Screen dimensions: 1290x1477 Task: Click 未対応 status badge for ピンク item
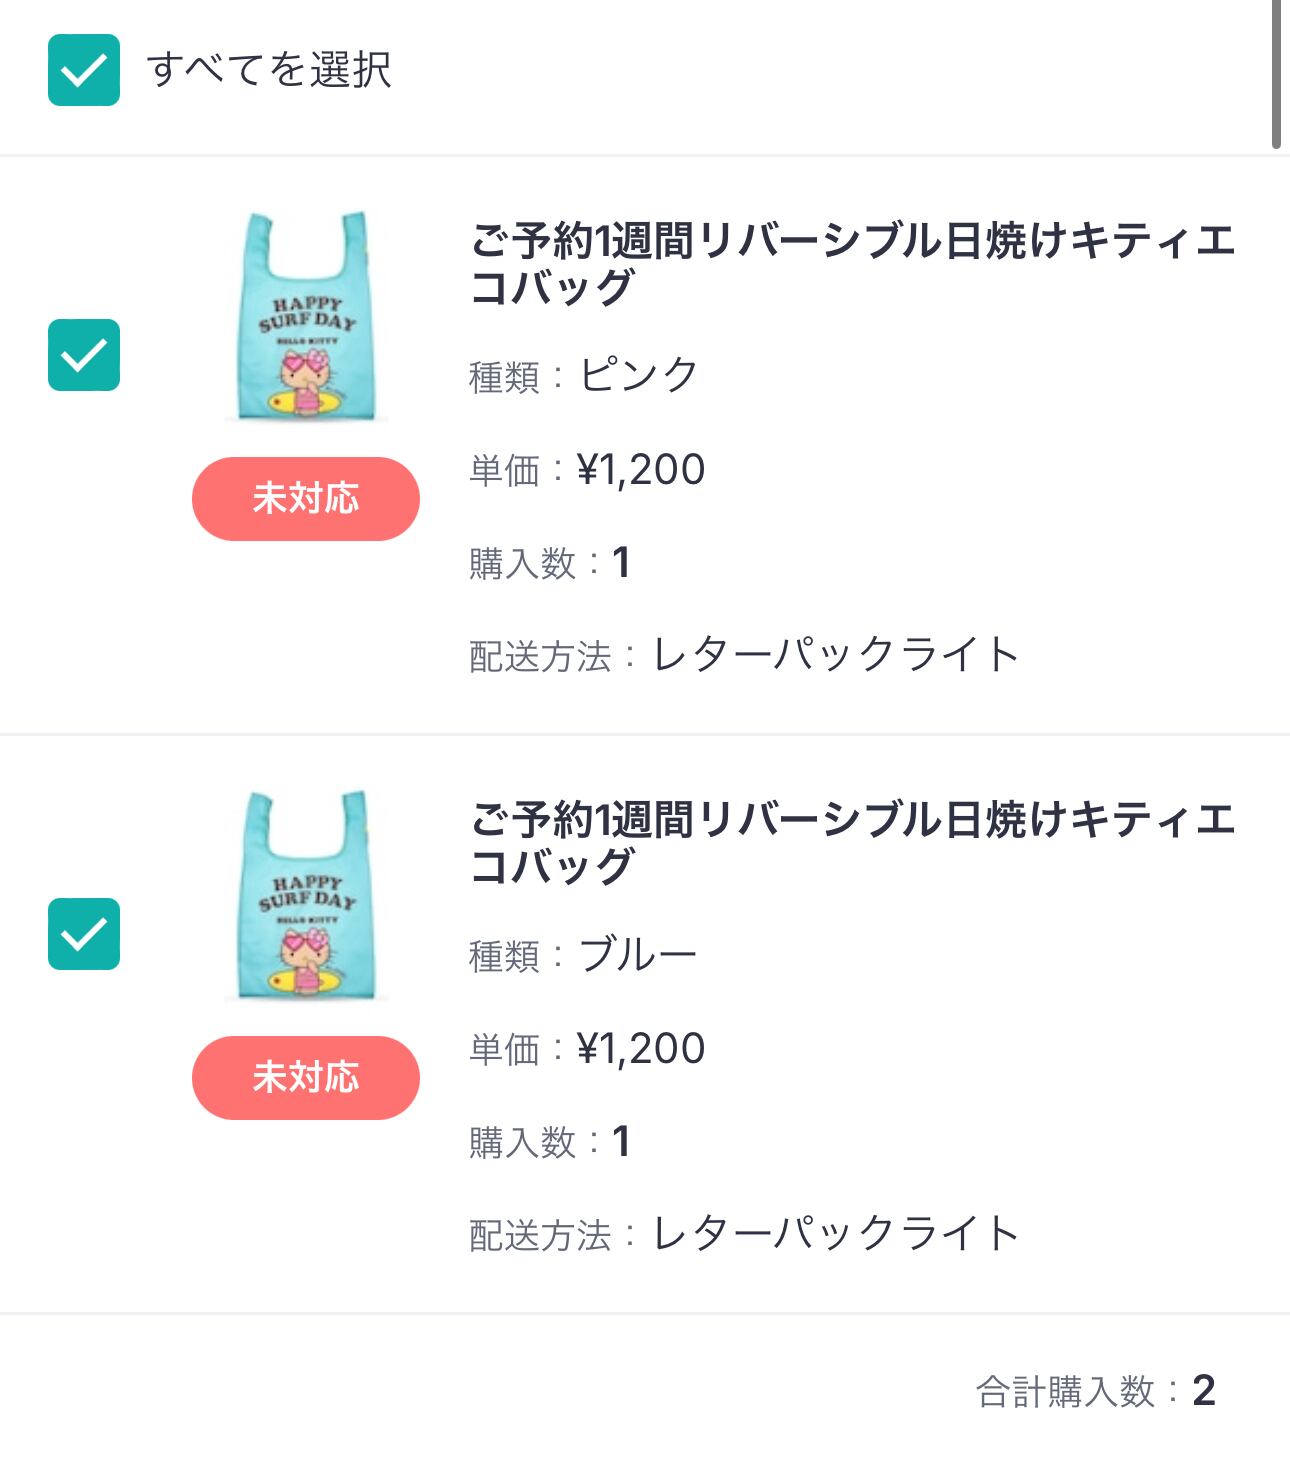point(305,499)
